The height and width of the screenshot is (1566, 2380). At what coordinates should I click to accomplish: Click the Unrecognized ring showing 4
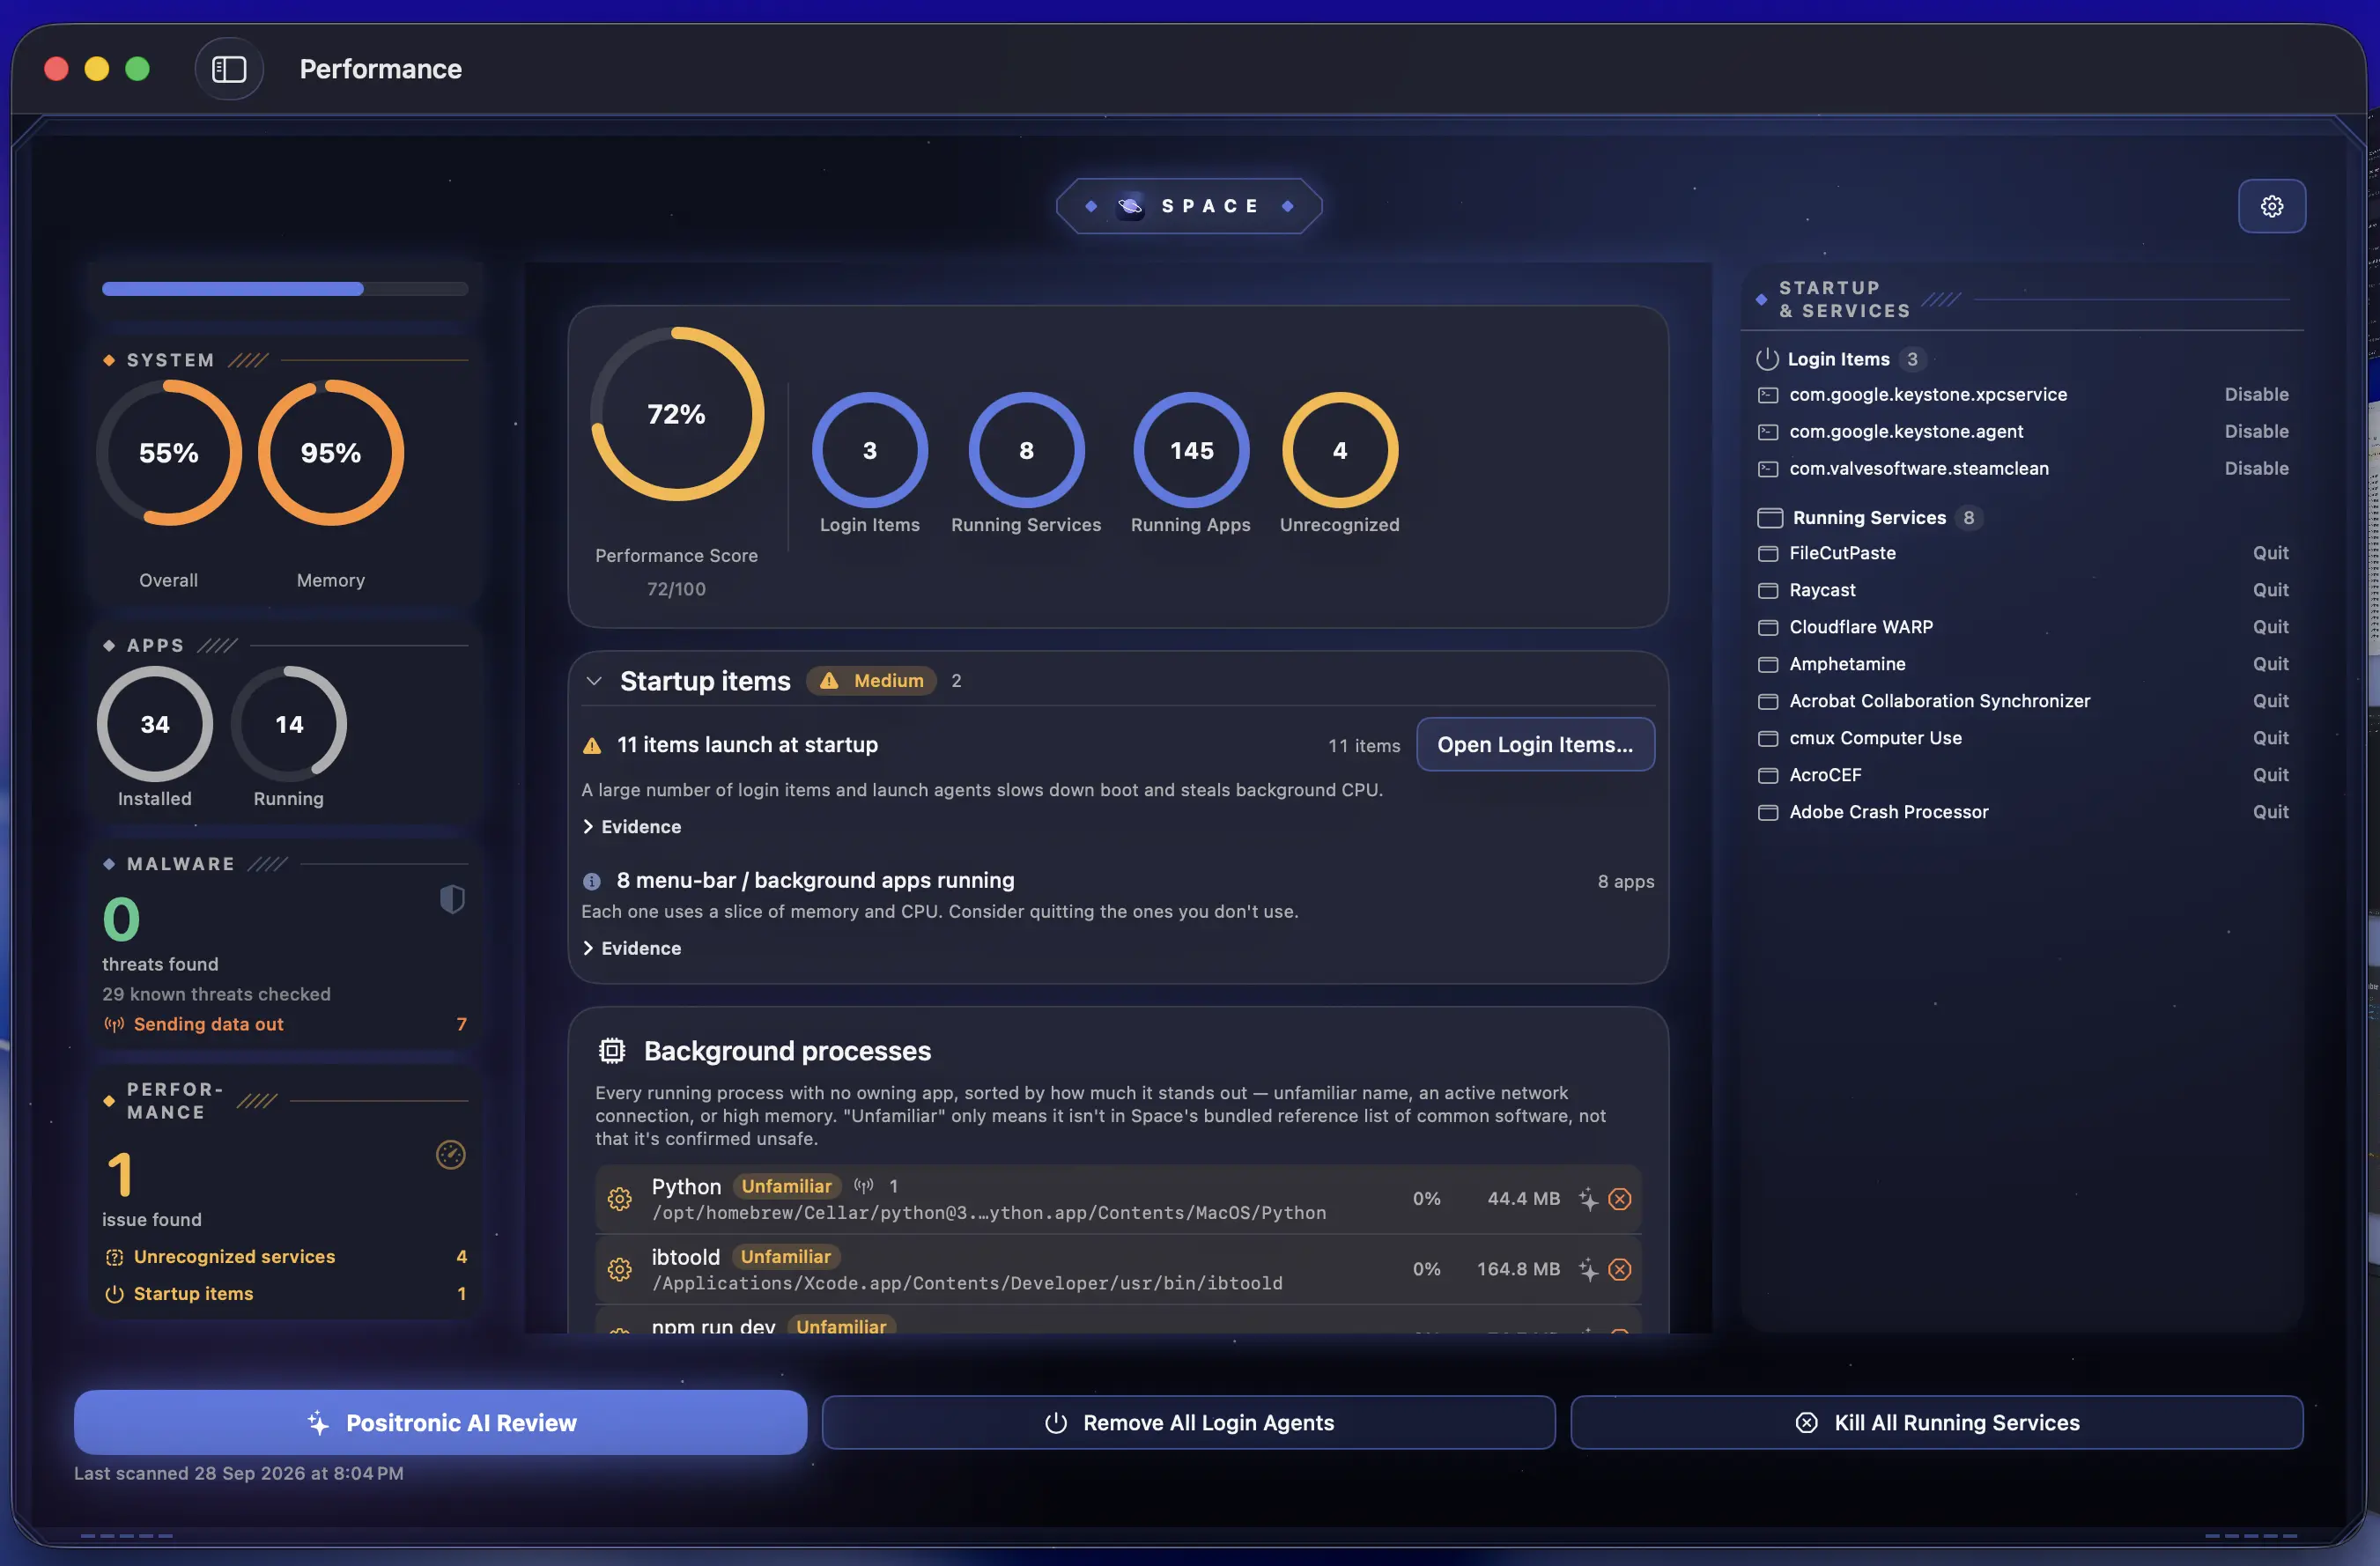(1340, 450)
